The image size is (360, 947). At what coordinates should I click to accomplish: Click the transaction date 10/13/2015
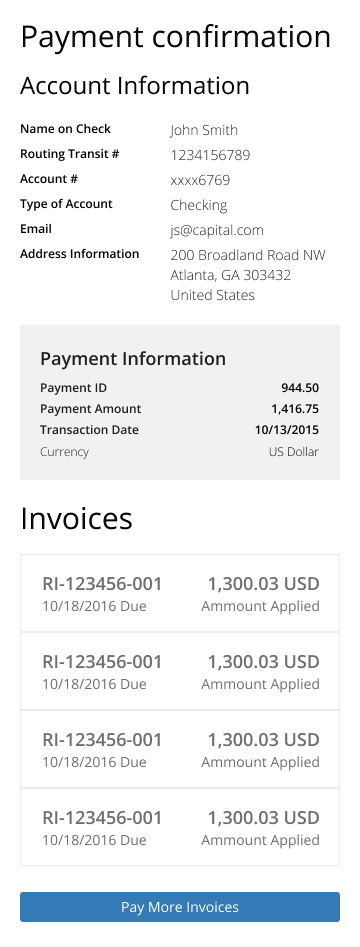288,430
